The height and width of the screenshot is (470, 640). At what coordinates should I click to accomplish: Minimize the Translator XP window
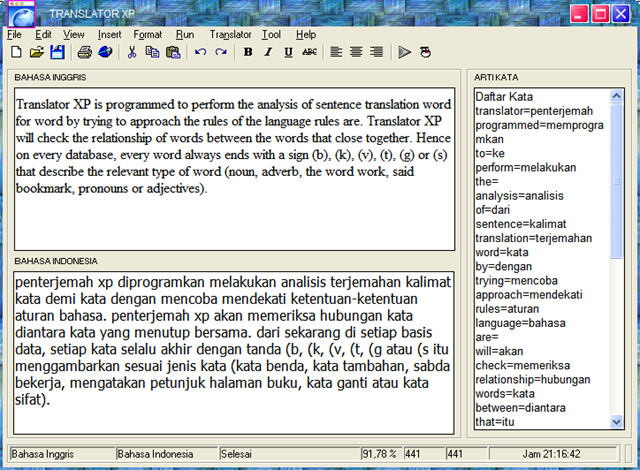point(579,14)
